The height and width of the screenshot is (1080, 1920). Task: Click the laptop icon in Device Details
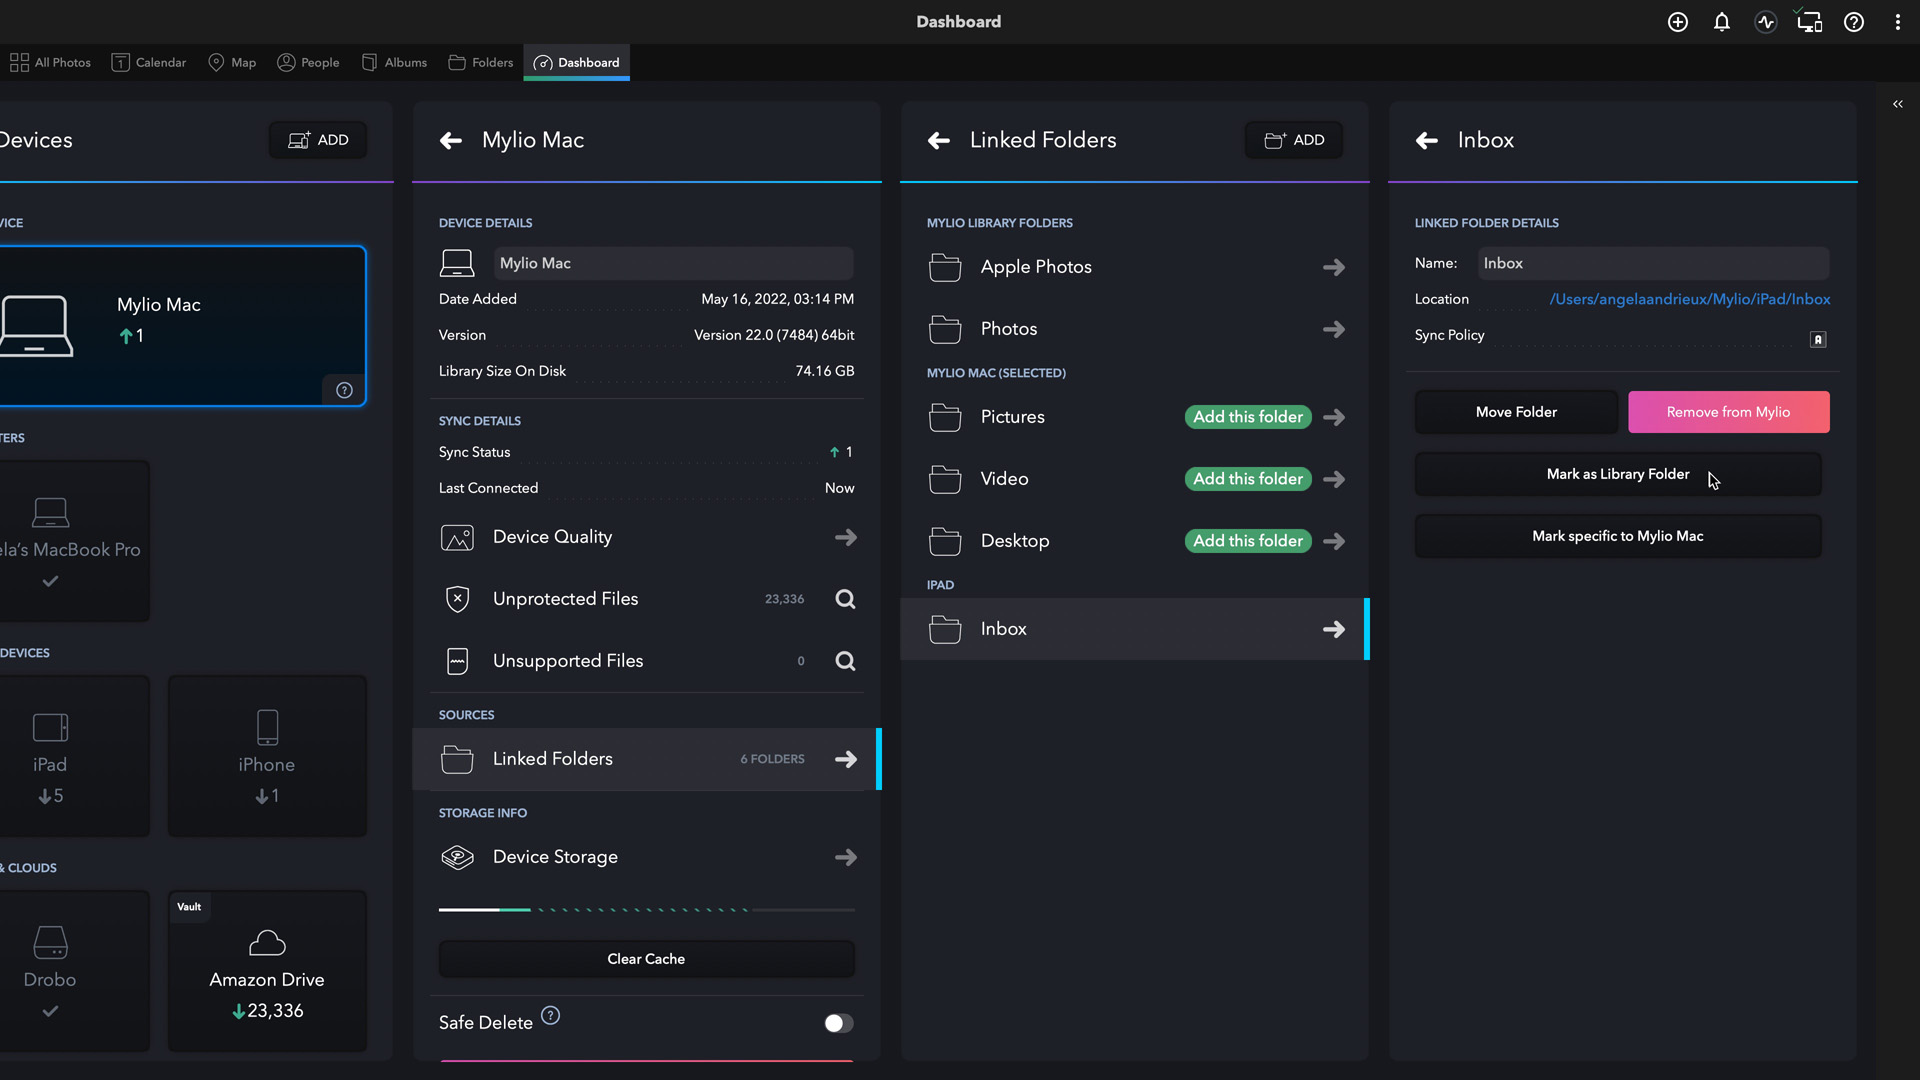coord(457,263)
